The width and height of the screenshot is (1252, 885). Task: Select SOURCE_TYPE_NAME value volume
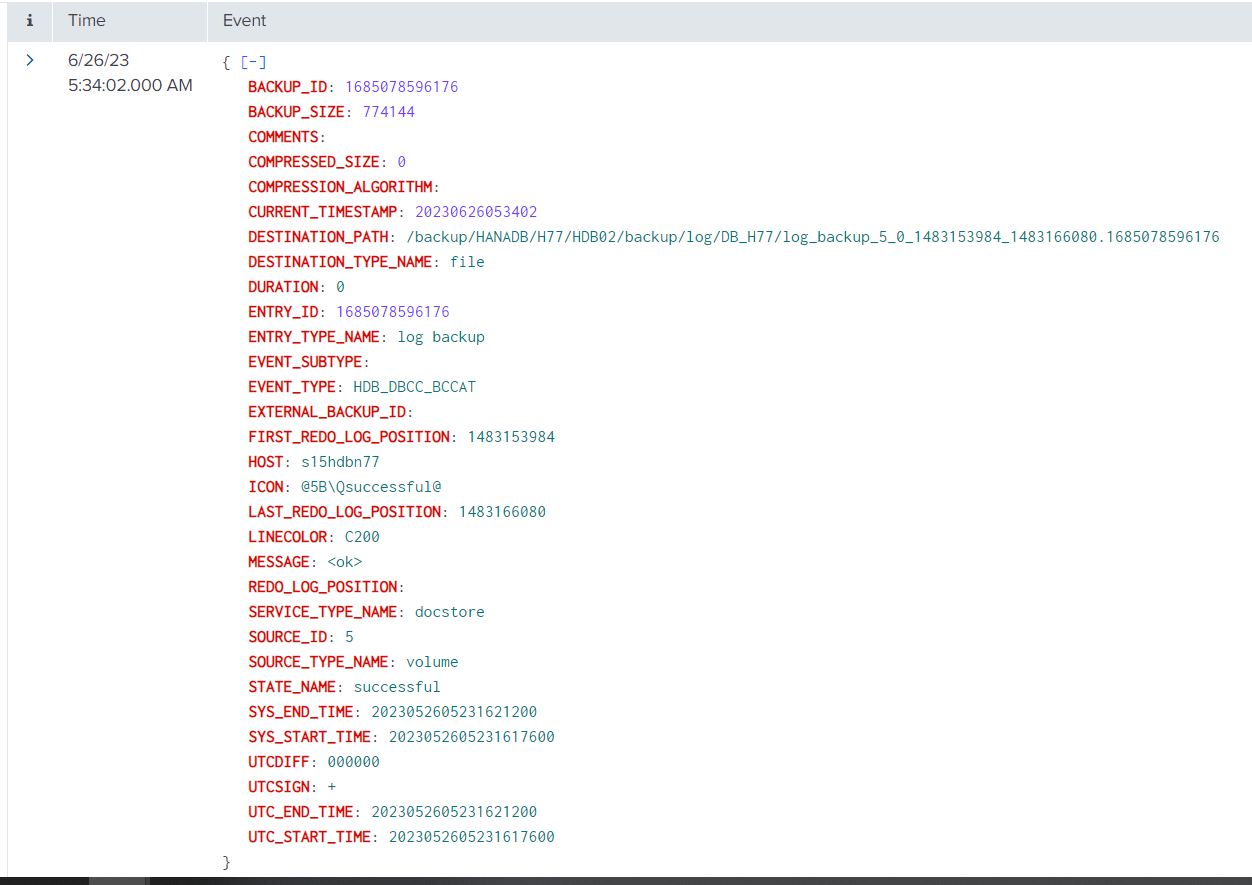[x=432, y=662]
